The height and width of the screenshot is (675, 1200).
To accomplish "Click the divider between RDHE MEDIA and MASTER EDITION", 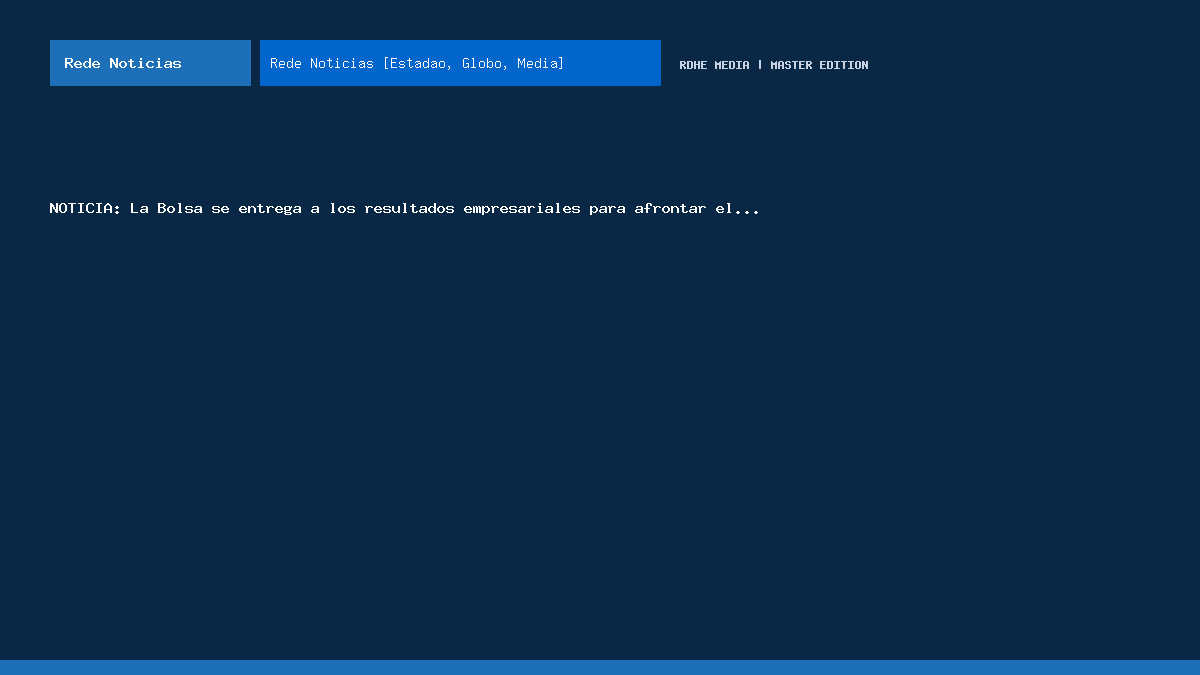I will coord(760,65).
